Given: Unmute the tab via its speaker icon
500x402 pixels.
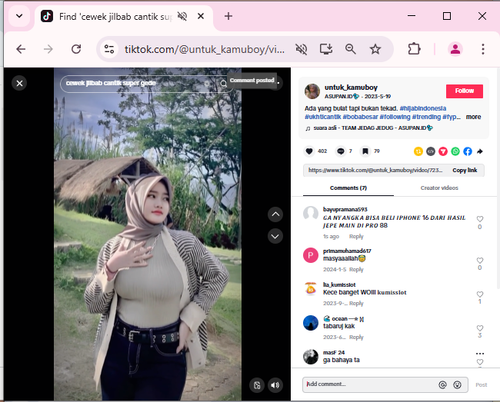Looking at the screenshot, I should tap(182, 16).
